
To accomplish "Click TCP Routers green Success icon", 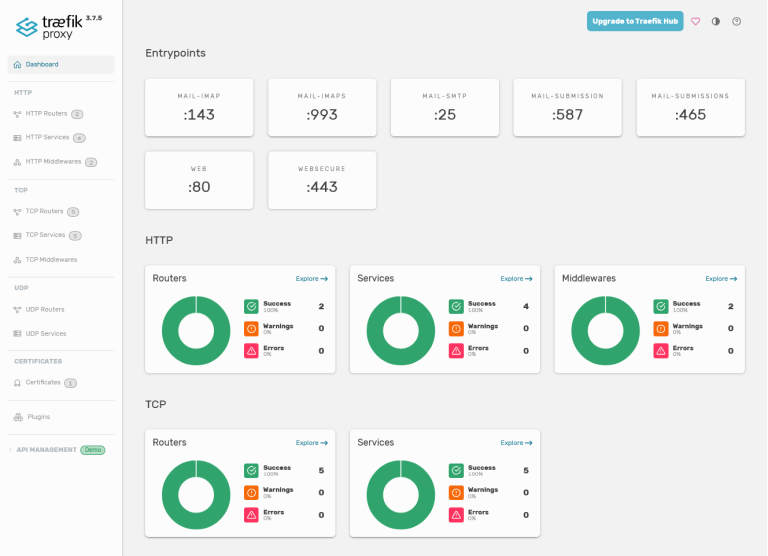I will [251, 471].
